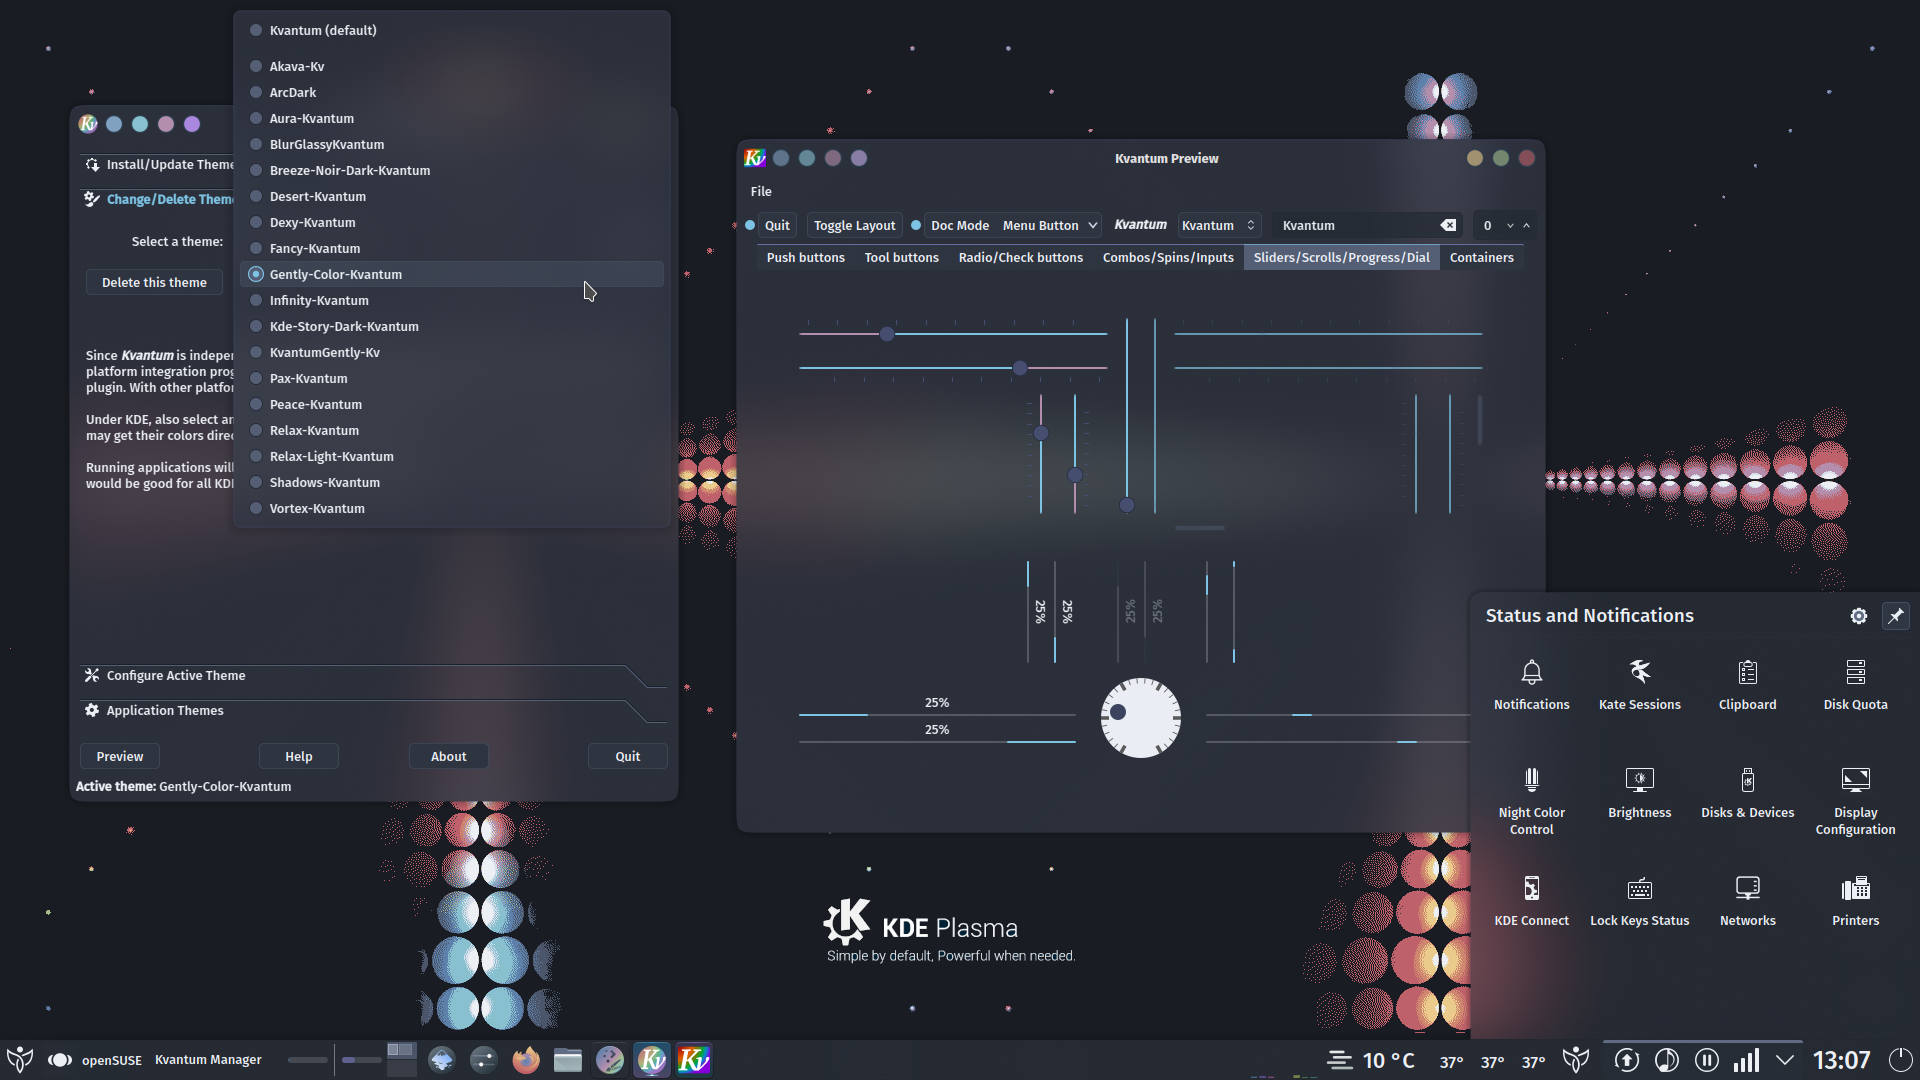Image resolution: width=1920 pixels, height=1080 pixels.
Task: Open the paused media player tray icon
Action: click(1706, 1060)
